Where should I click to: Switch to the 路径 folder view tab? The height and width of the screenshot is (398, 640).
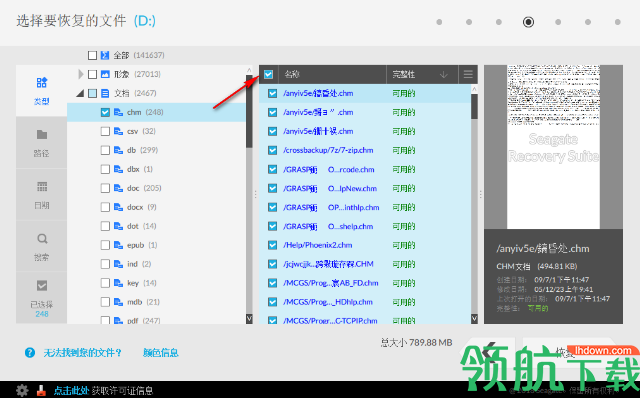42,142
